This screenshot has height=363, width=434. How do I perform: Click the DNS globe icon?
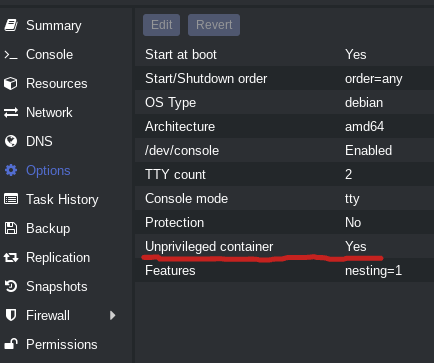click(11, 141)
